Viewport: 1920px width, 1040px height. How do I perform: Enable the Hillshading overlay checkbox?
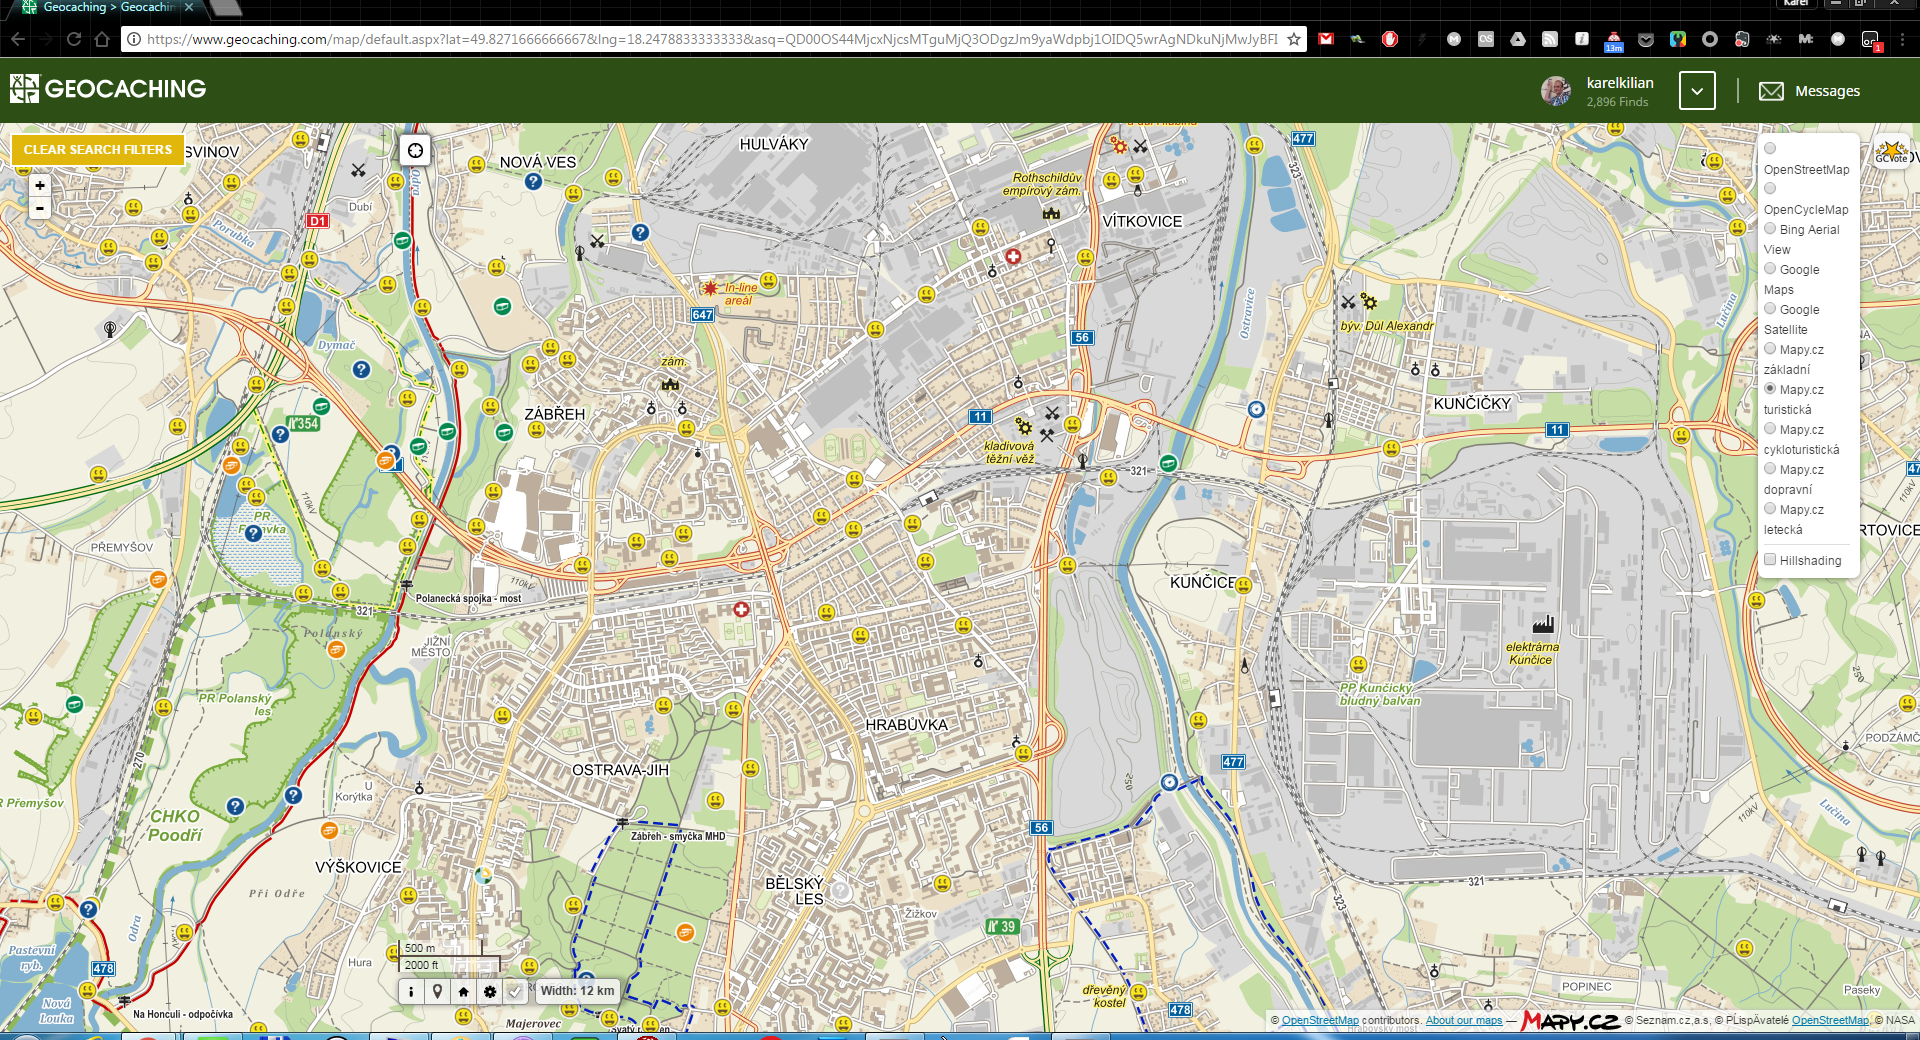(1770, 560)
